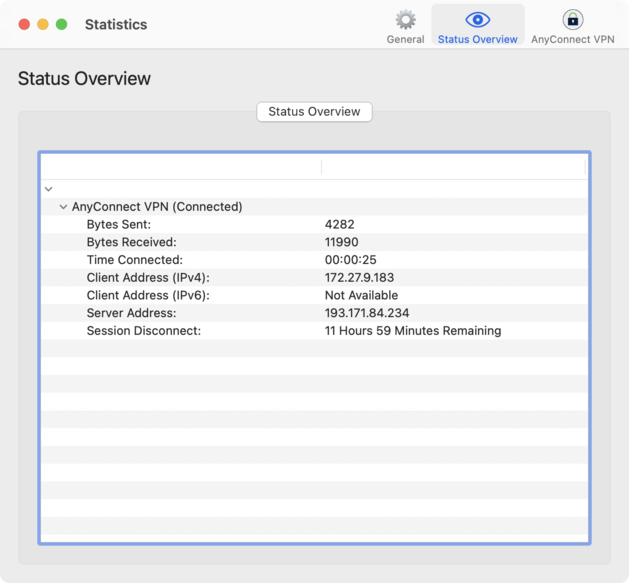
Task: Click the Status Overview tab button
Action: coord(314,112)
